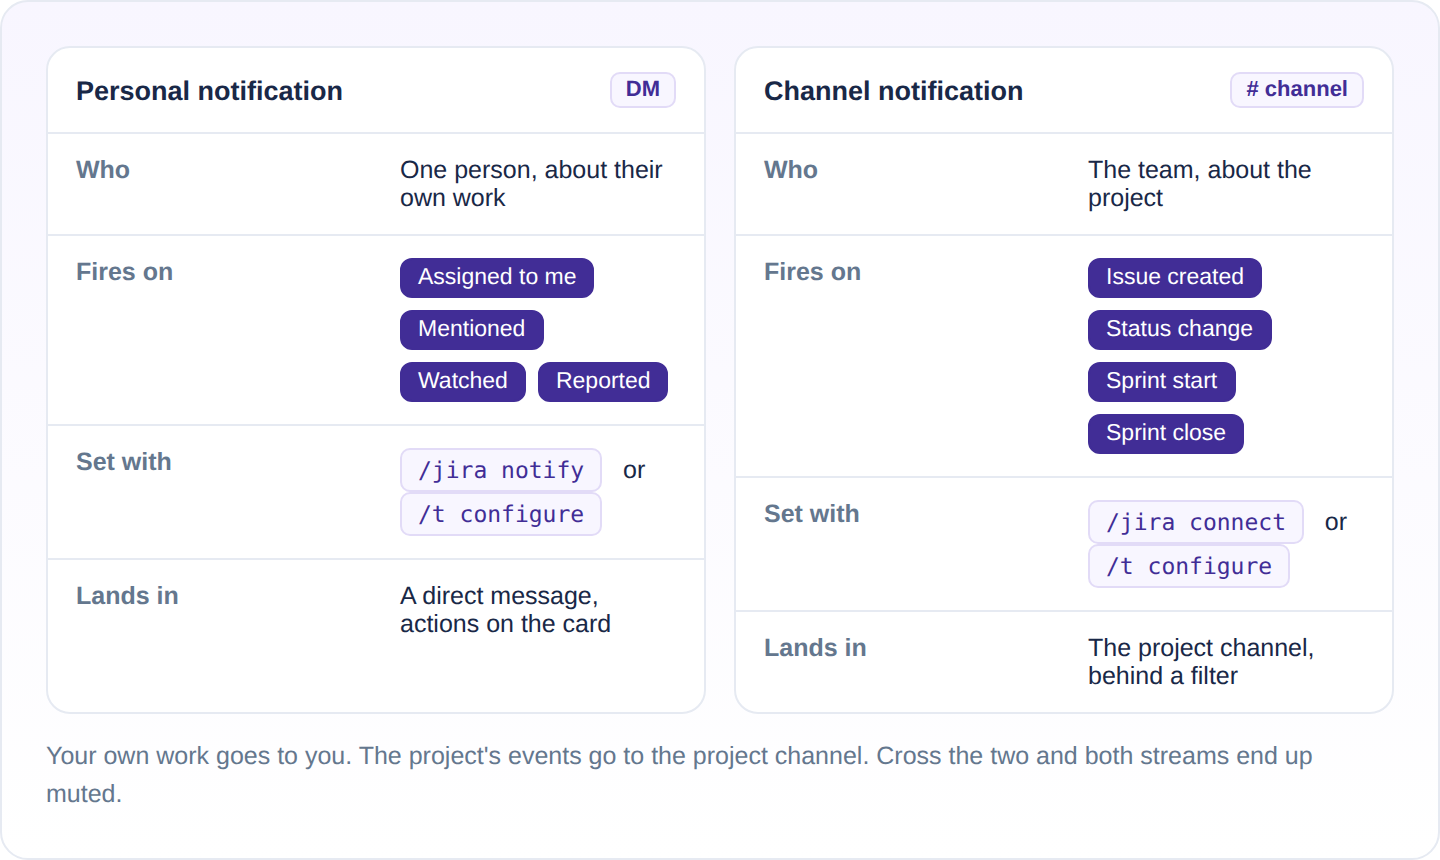The height and width of the screenshot is (860, 1440).
Task: Click the DM badge on Personal notification
Action: pyautogui.click(x=643, y=90)
